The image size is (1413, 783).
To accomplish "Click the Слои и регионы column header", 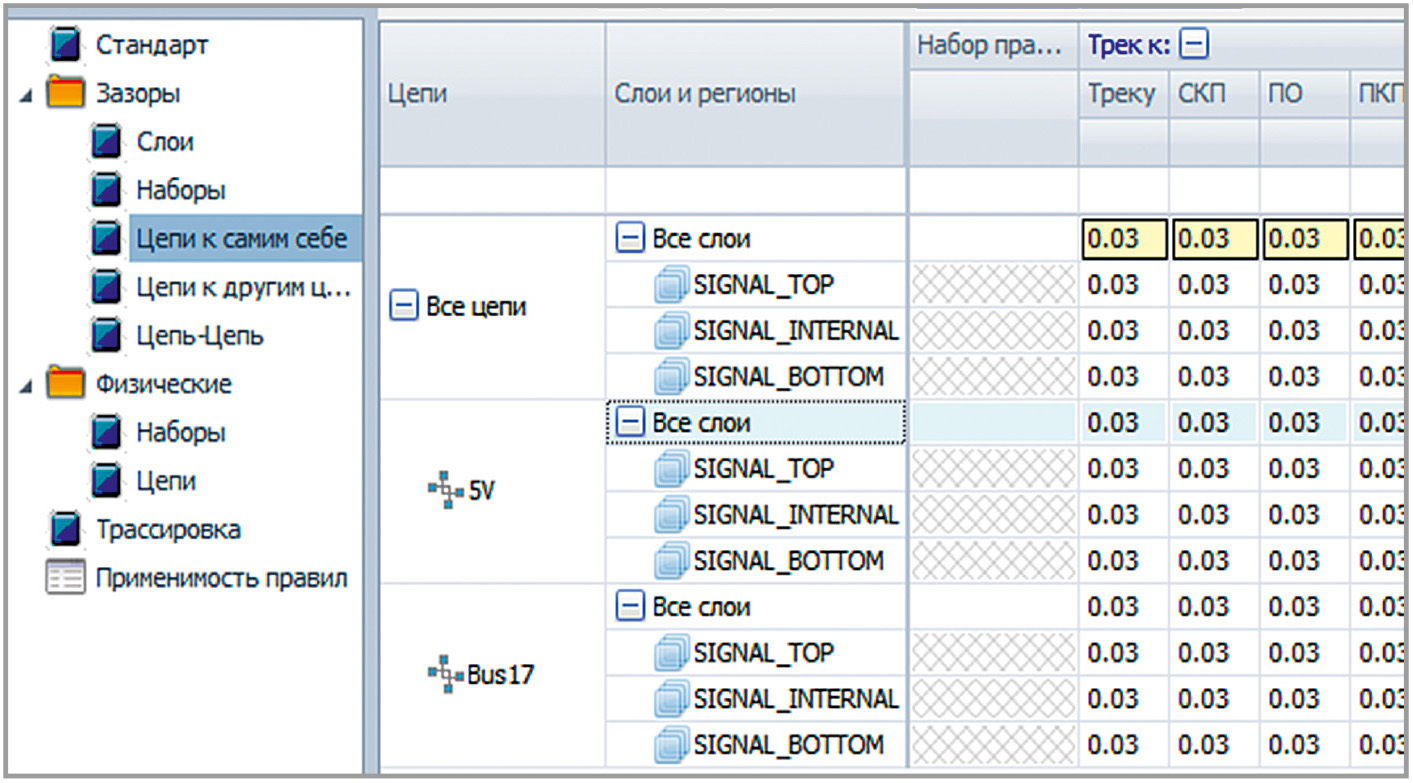I will pos(704,94).
